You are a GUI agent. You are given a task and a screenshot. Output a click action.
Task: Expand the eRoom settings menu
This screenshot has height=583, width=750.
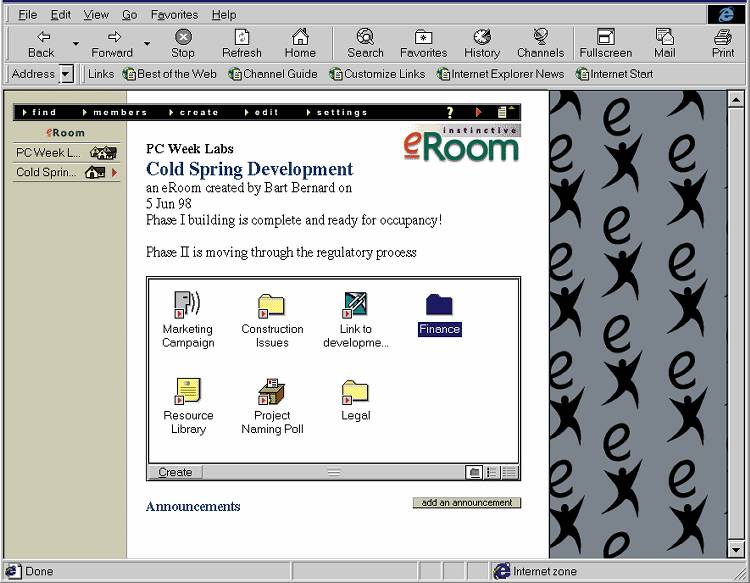coord(337,112)
